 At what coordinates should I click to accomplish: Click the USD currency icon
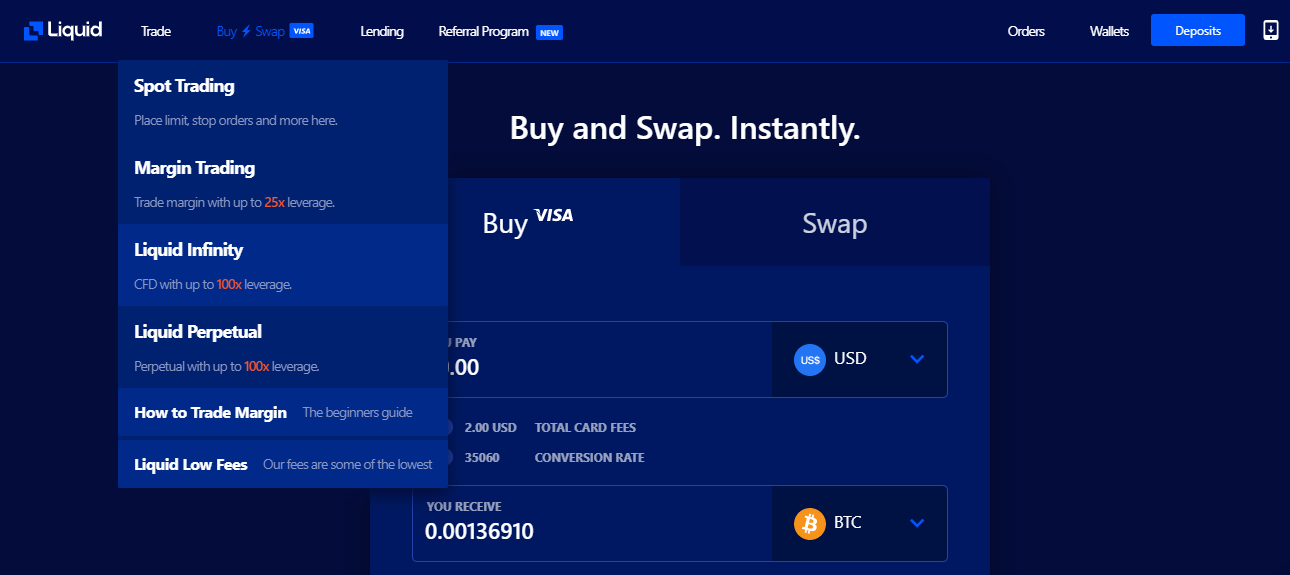click(x=810, y=359)
